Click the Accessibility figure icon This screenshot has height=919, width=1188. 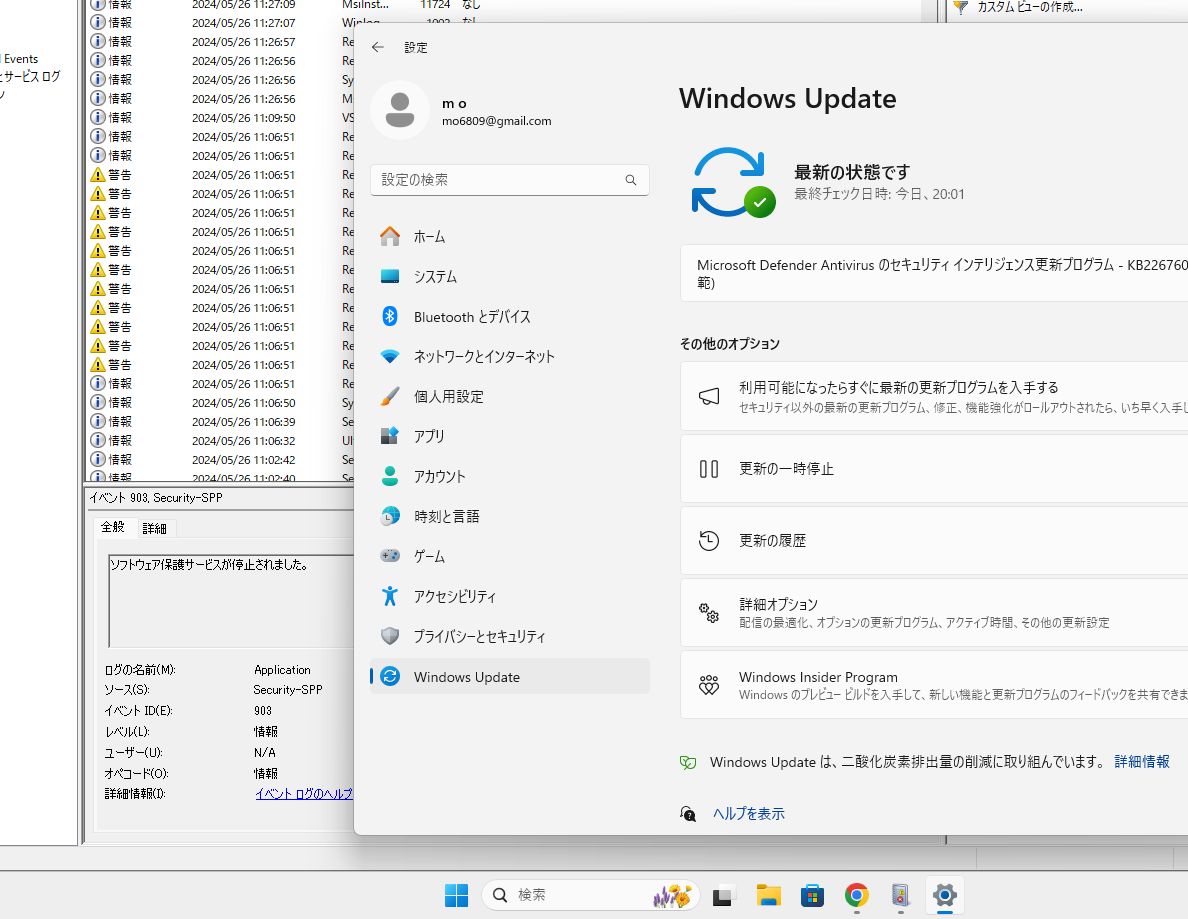(390, 596)
